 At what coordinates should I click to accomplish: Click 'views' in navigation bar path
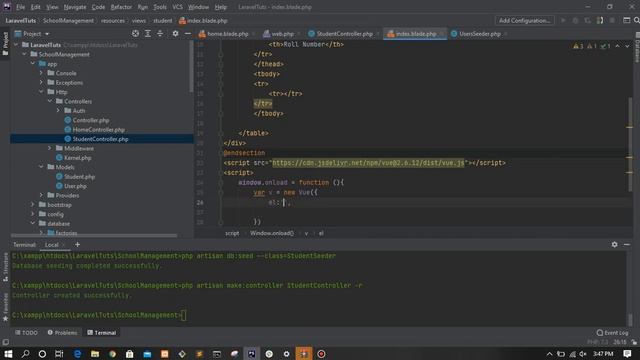[x=138, y=20]
